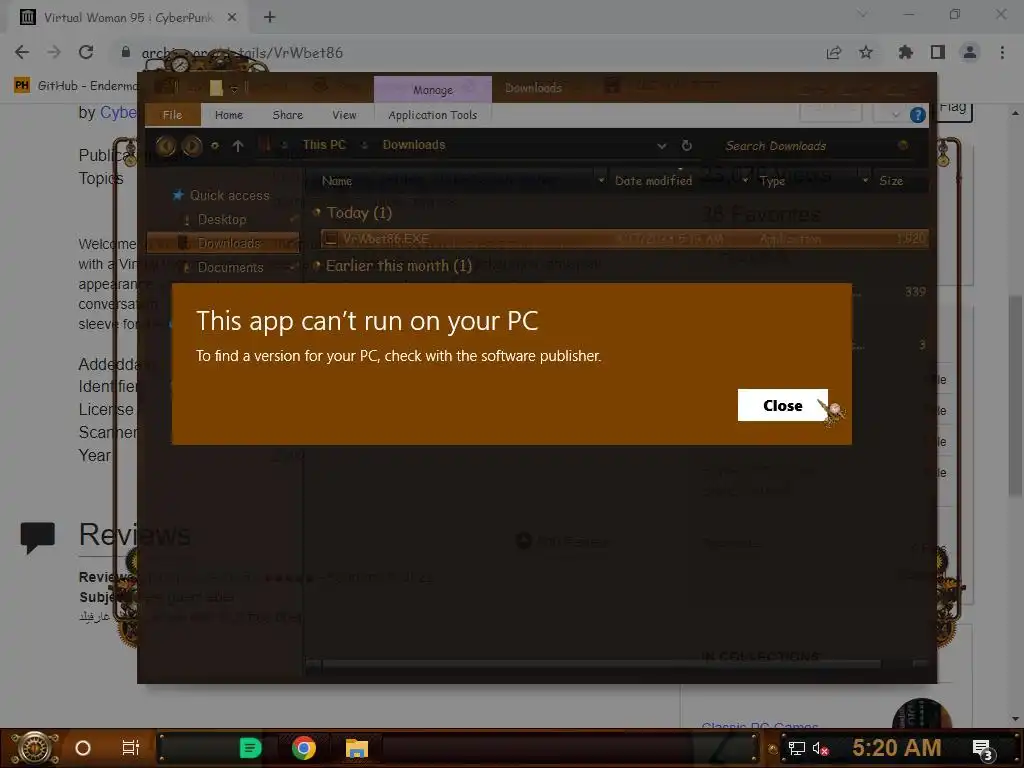Select Quick access in navigation pane

(229, 195)
